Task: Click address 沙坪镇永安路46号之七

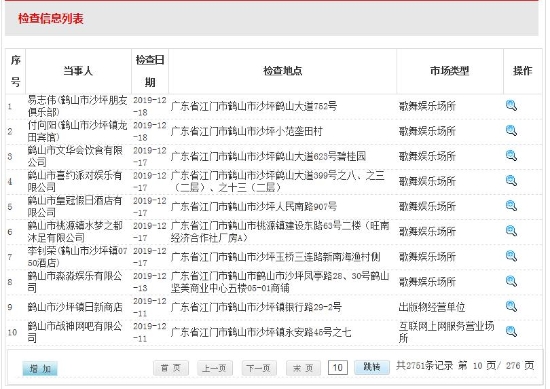Action: click(x=304, y=332)
